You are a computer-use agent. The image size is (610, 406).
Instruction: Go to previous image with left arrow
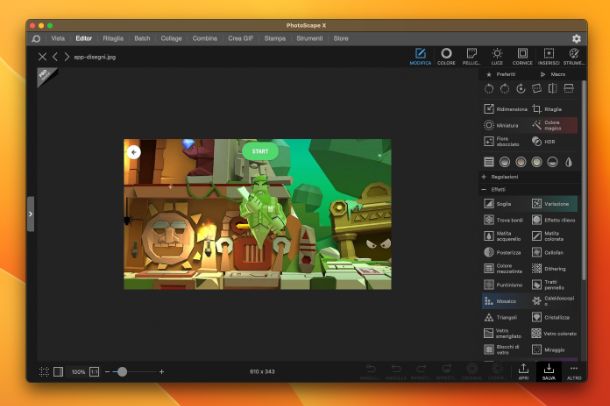click(x=55, y=57)
